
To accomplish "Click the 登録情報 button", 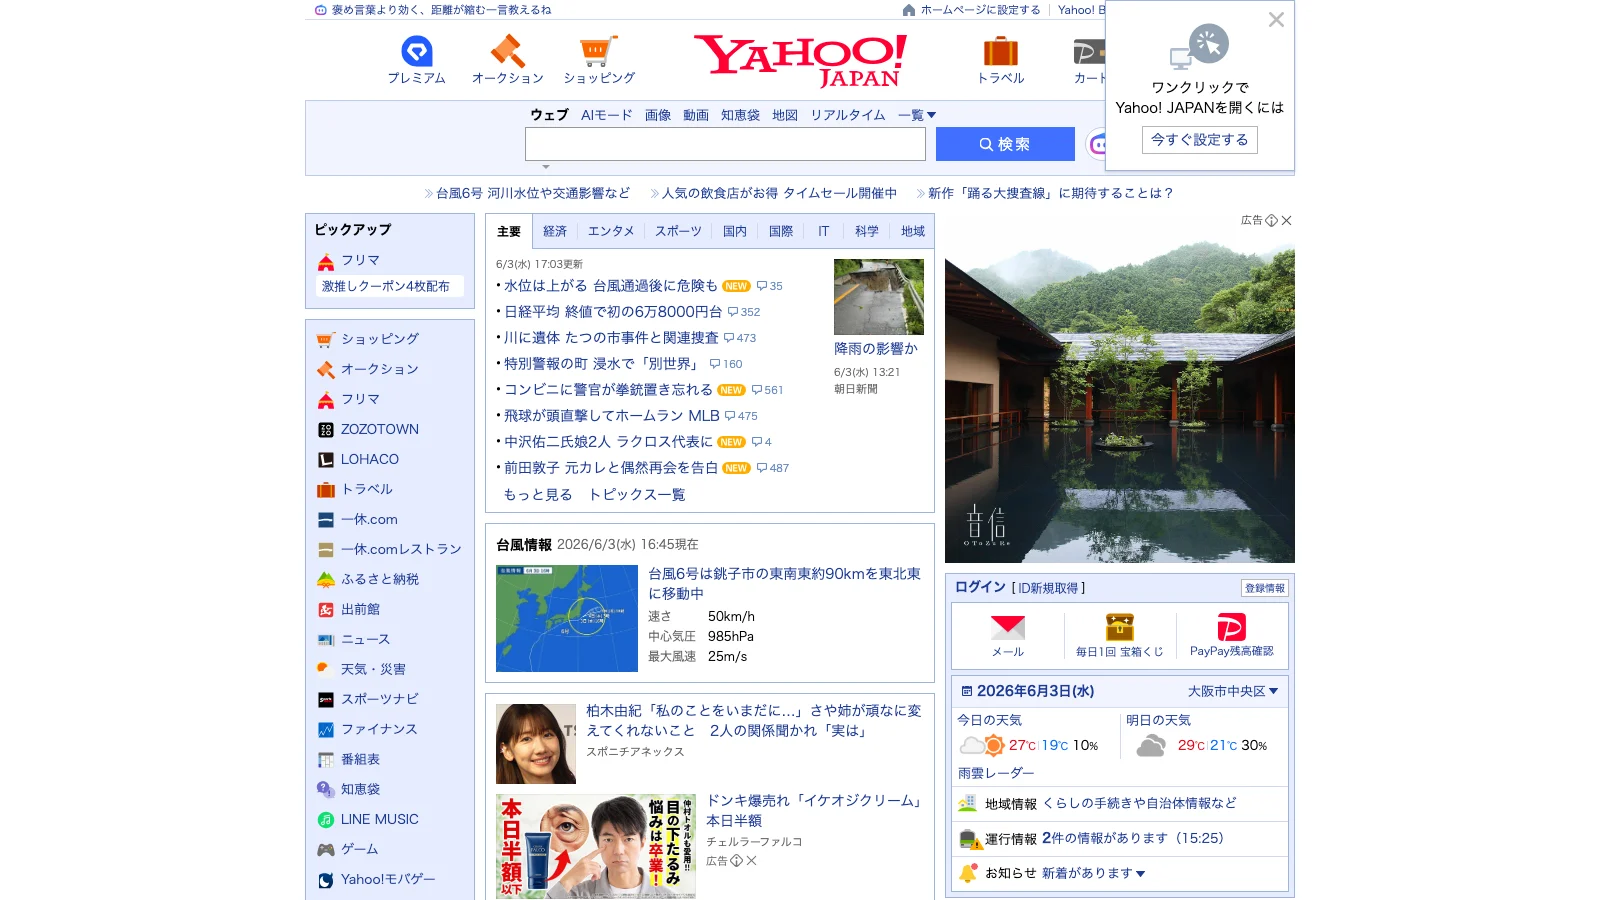I will coord(1265,588).
